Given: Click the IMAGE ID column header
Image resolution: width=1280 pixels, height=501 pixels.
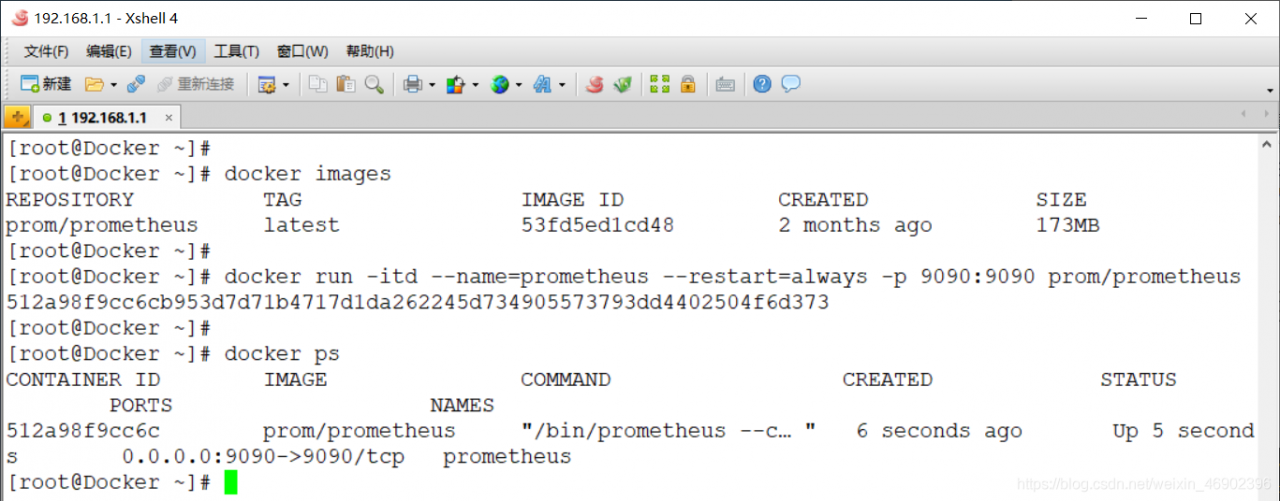Looking at the screenshot, I should 572,200.
